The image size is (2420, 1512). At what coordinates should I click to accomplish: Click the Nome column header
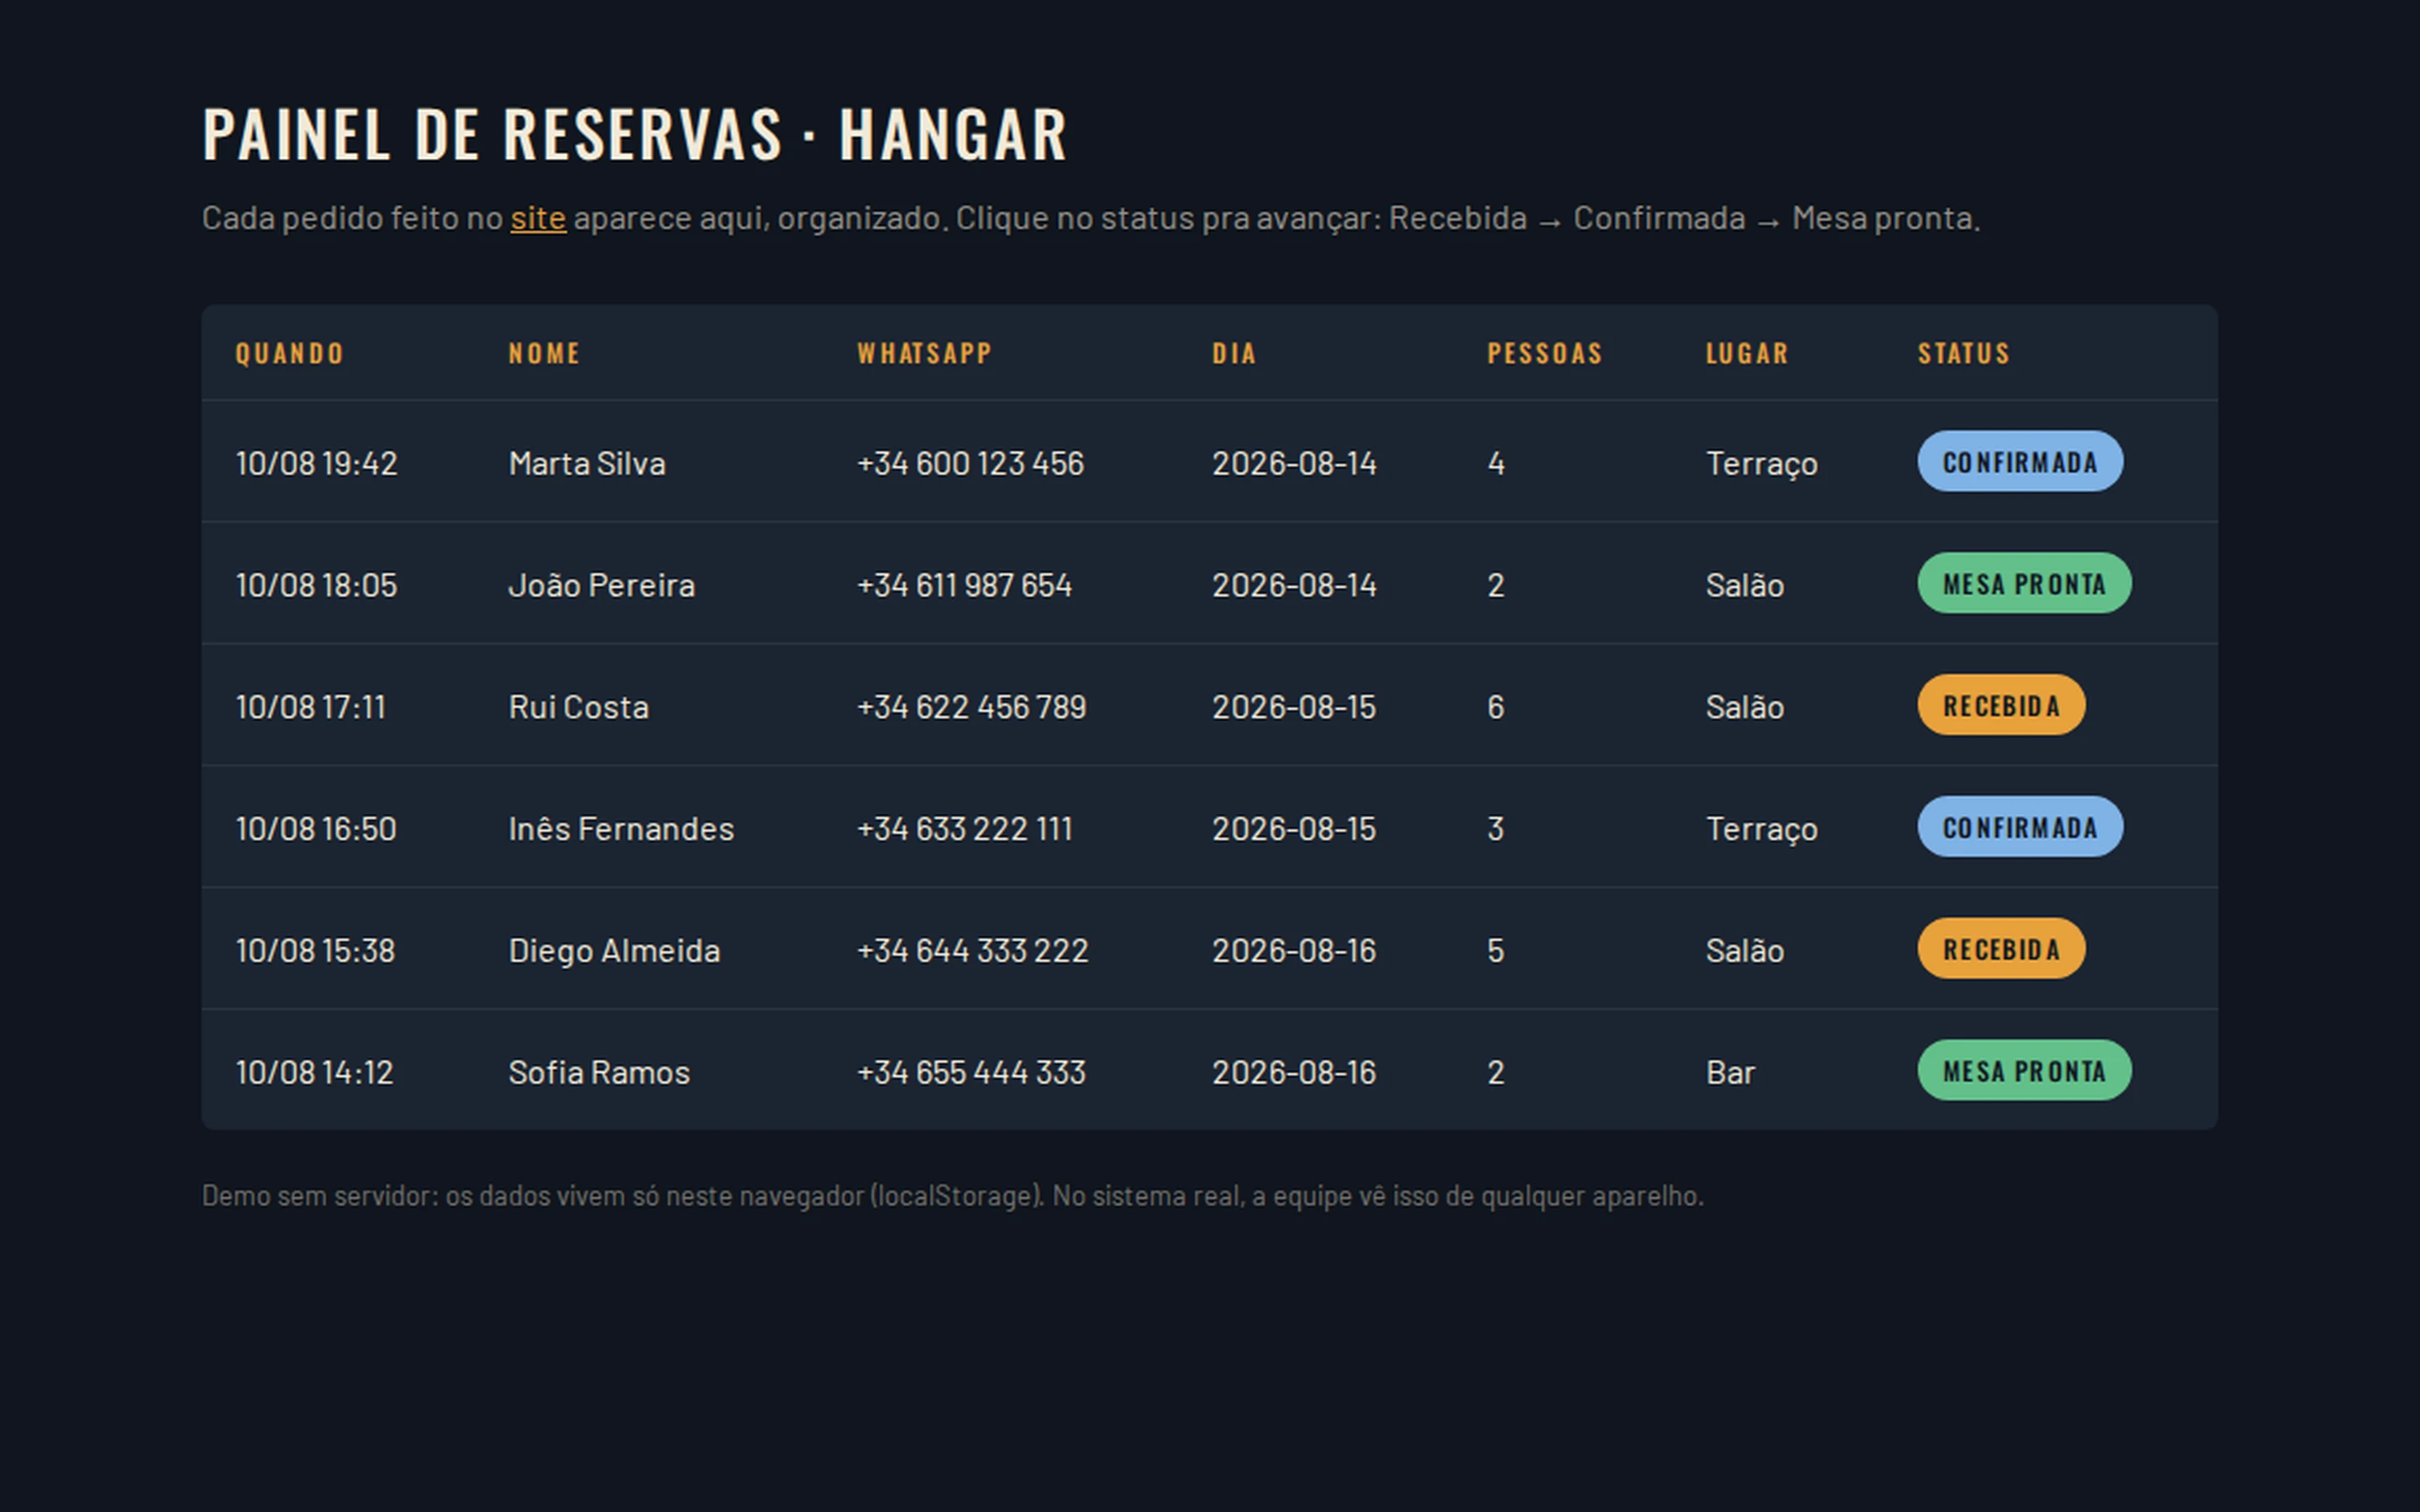pyautogui.click(x=544, y=354)
